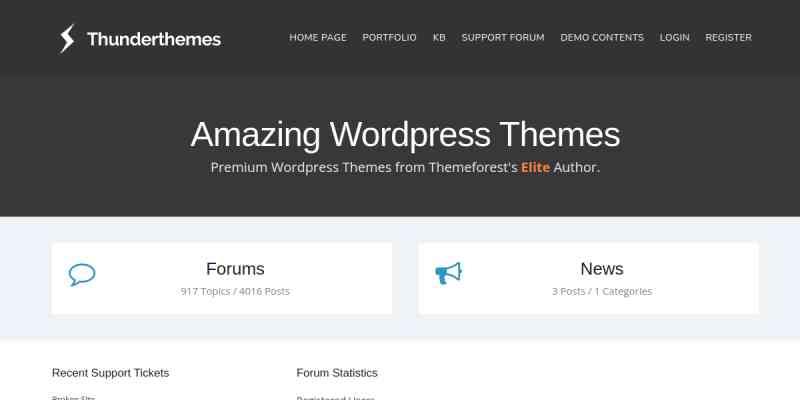Click the 3 Posts / 1 Categories text
The image size is (800, 400).
tap(601, 292)
